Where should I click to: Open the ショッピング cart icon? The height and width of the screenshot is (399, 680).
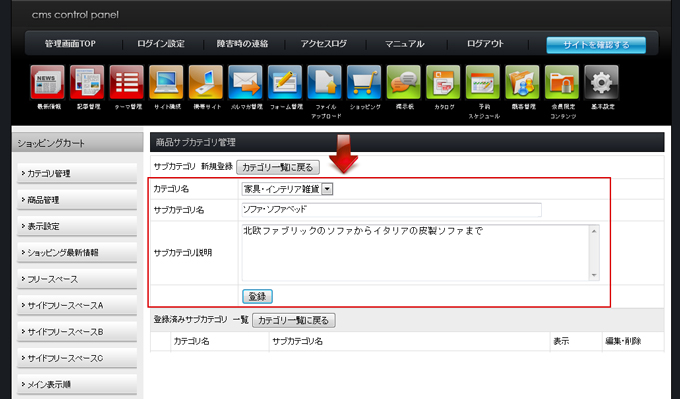click(364, 82)
